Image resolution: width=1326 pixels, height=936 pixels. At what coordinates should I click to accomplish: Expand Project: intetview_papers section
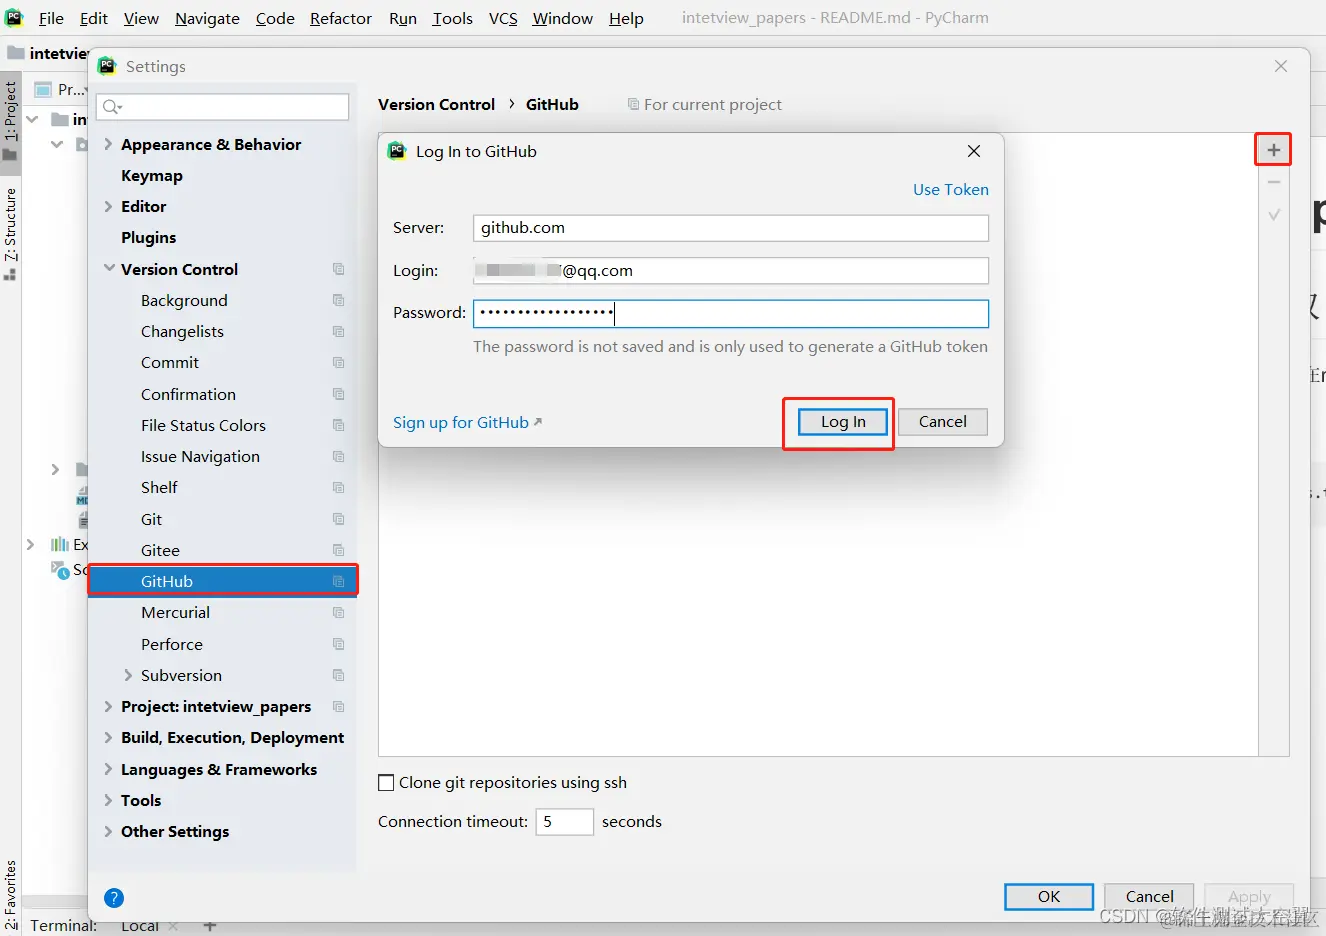(108, 706)
